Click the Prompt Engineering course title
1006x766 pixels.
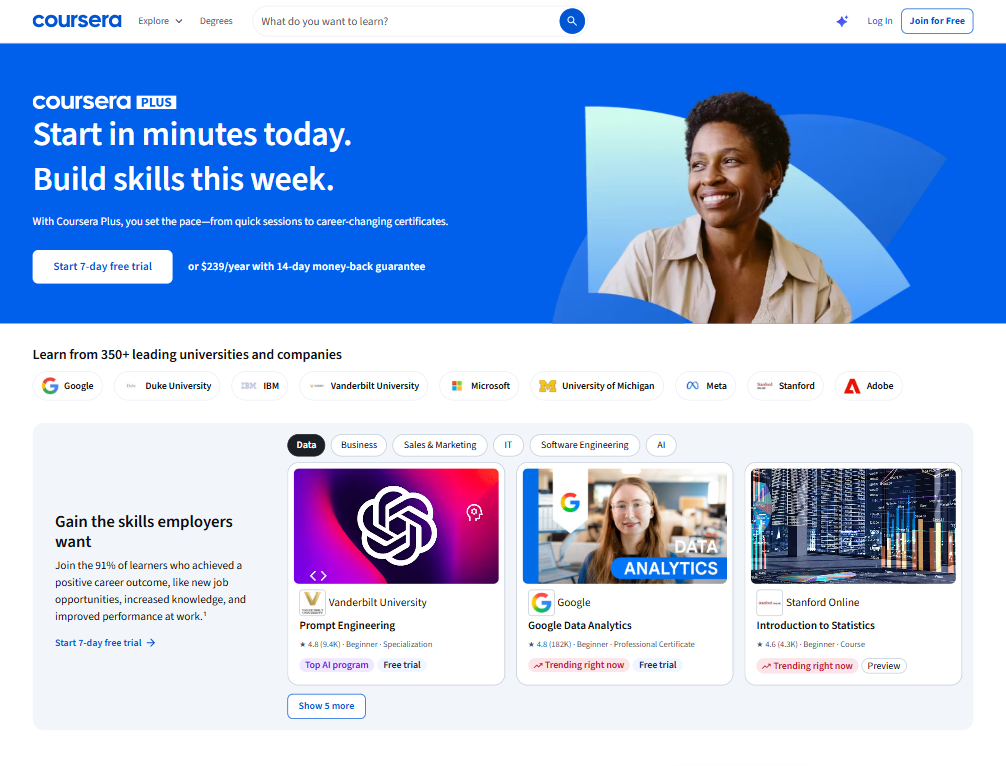[347, 626]
